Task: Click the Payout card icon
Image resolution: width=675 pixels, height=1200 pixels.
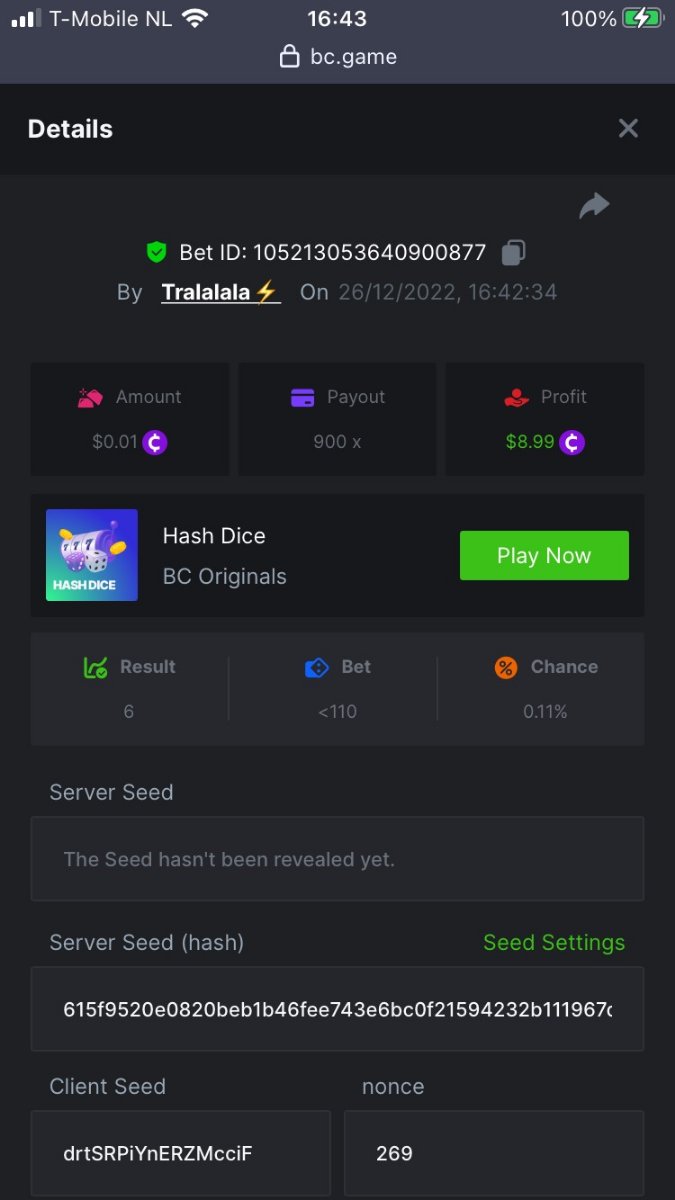Action: [x=303, y=397]
